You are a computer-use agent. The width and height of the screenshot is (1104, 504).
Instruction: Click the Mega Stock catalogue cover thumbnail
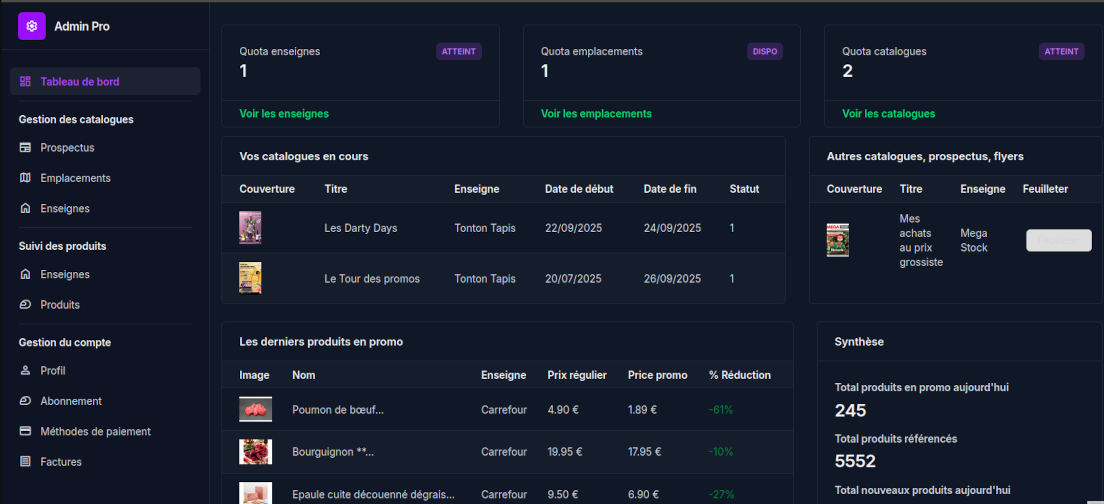[x=838, y=240]
